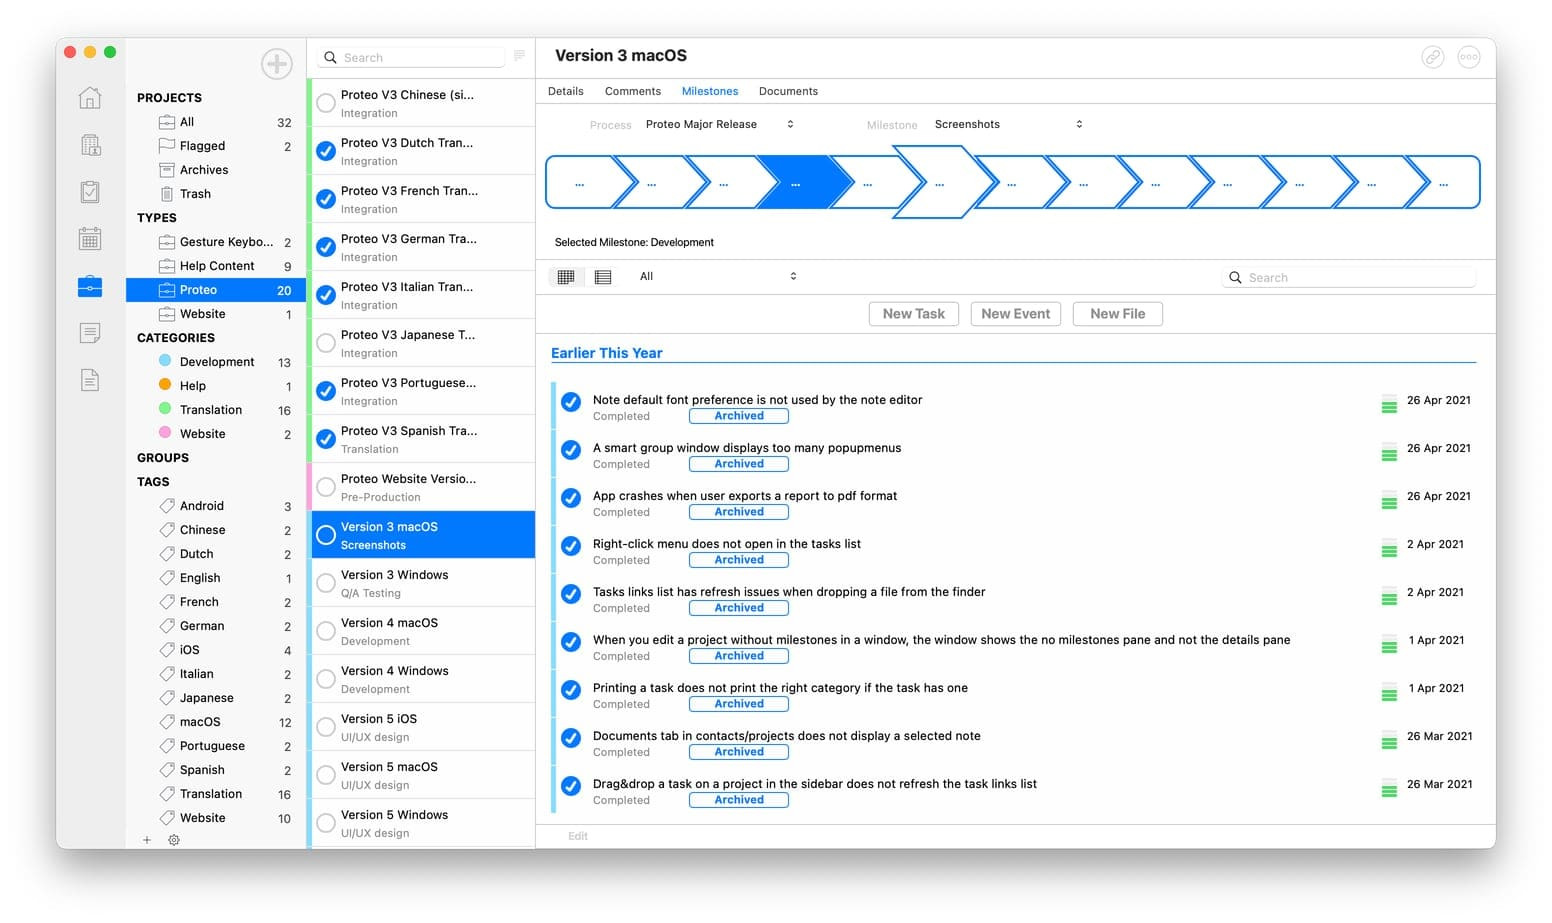The width and height of the screenshot is (1552, 923).
Task: Uncheck the "Tasks links list" completed checkmark
Action: (571, 594)
